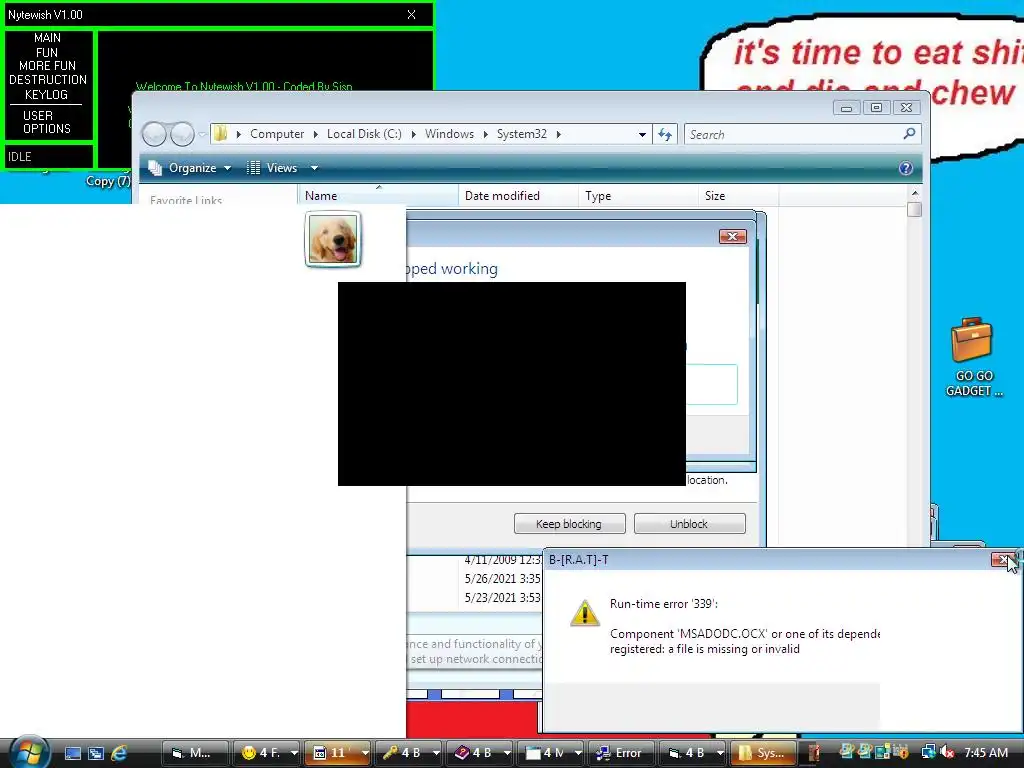This screenshot has height=768, width=1024.
Task: Click the network tray icon
Action: tap(928, 752)
